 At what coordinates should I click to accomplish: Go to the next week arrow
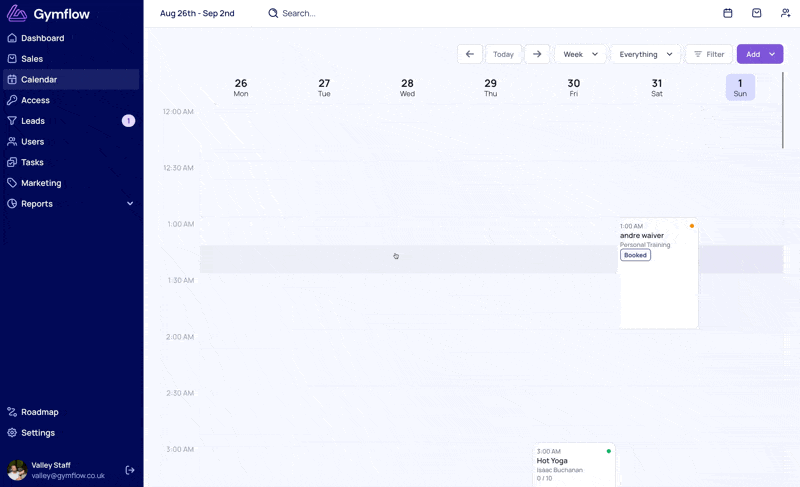(537, 54)
